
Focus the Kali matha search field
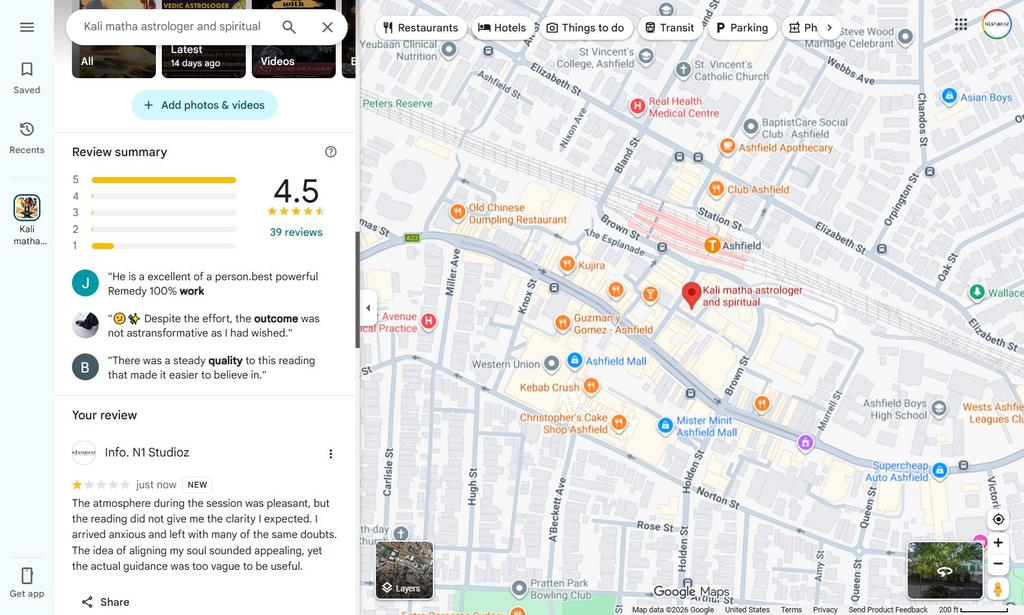click(172, 27)
